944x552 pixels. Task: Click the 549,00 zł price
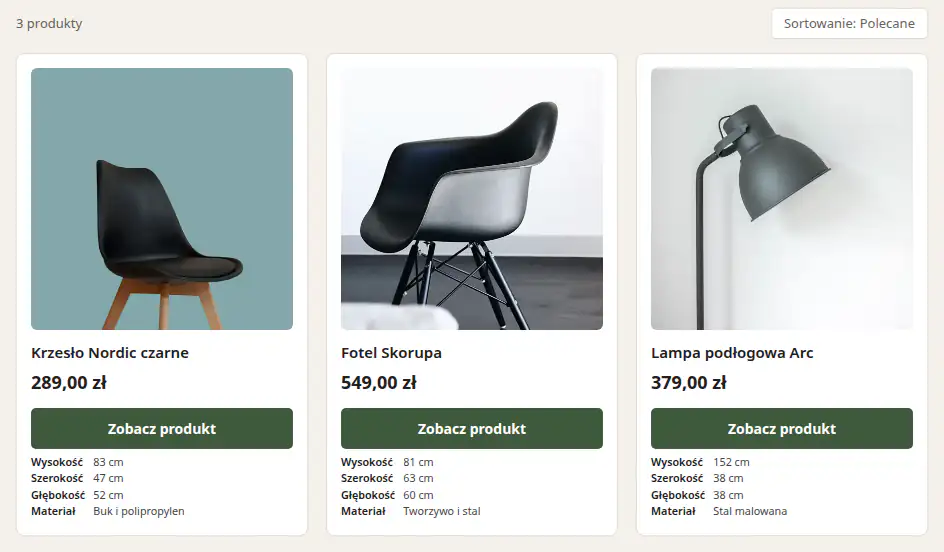click(379, 383)
